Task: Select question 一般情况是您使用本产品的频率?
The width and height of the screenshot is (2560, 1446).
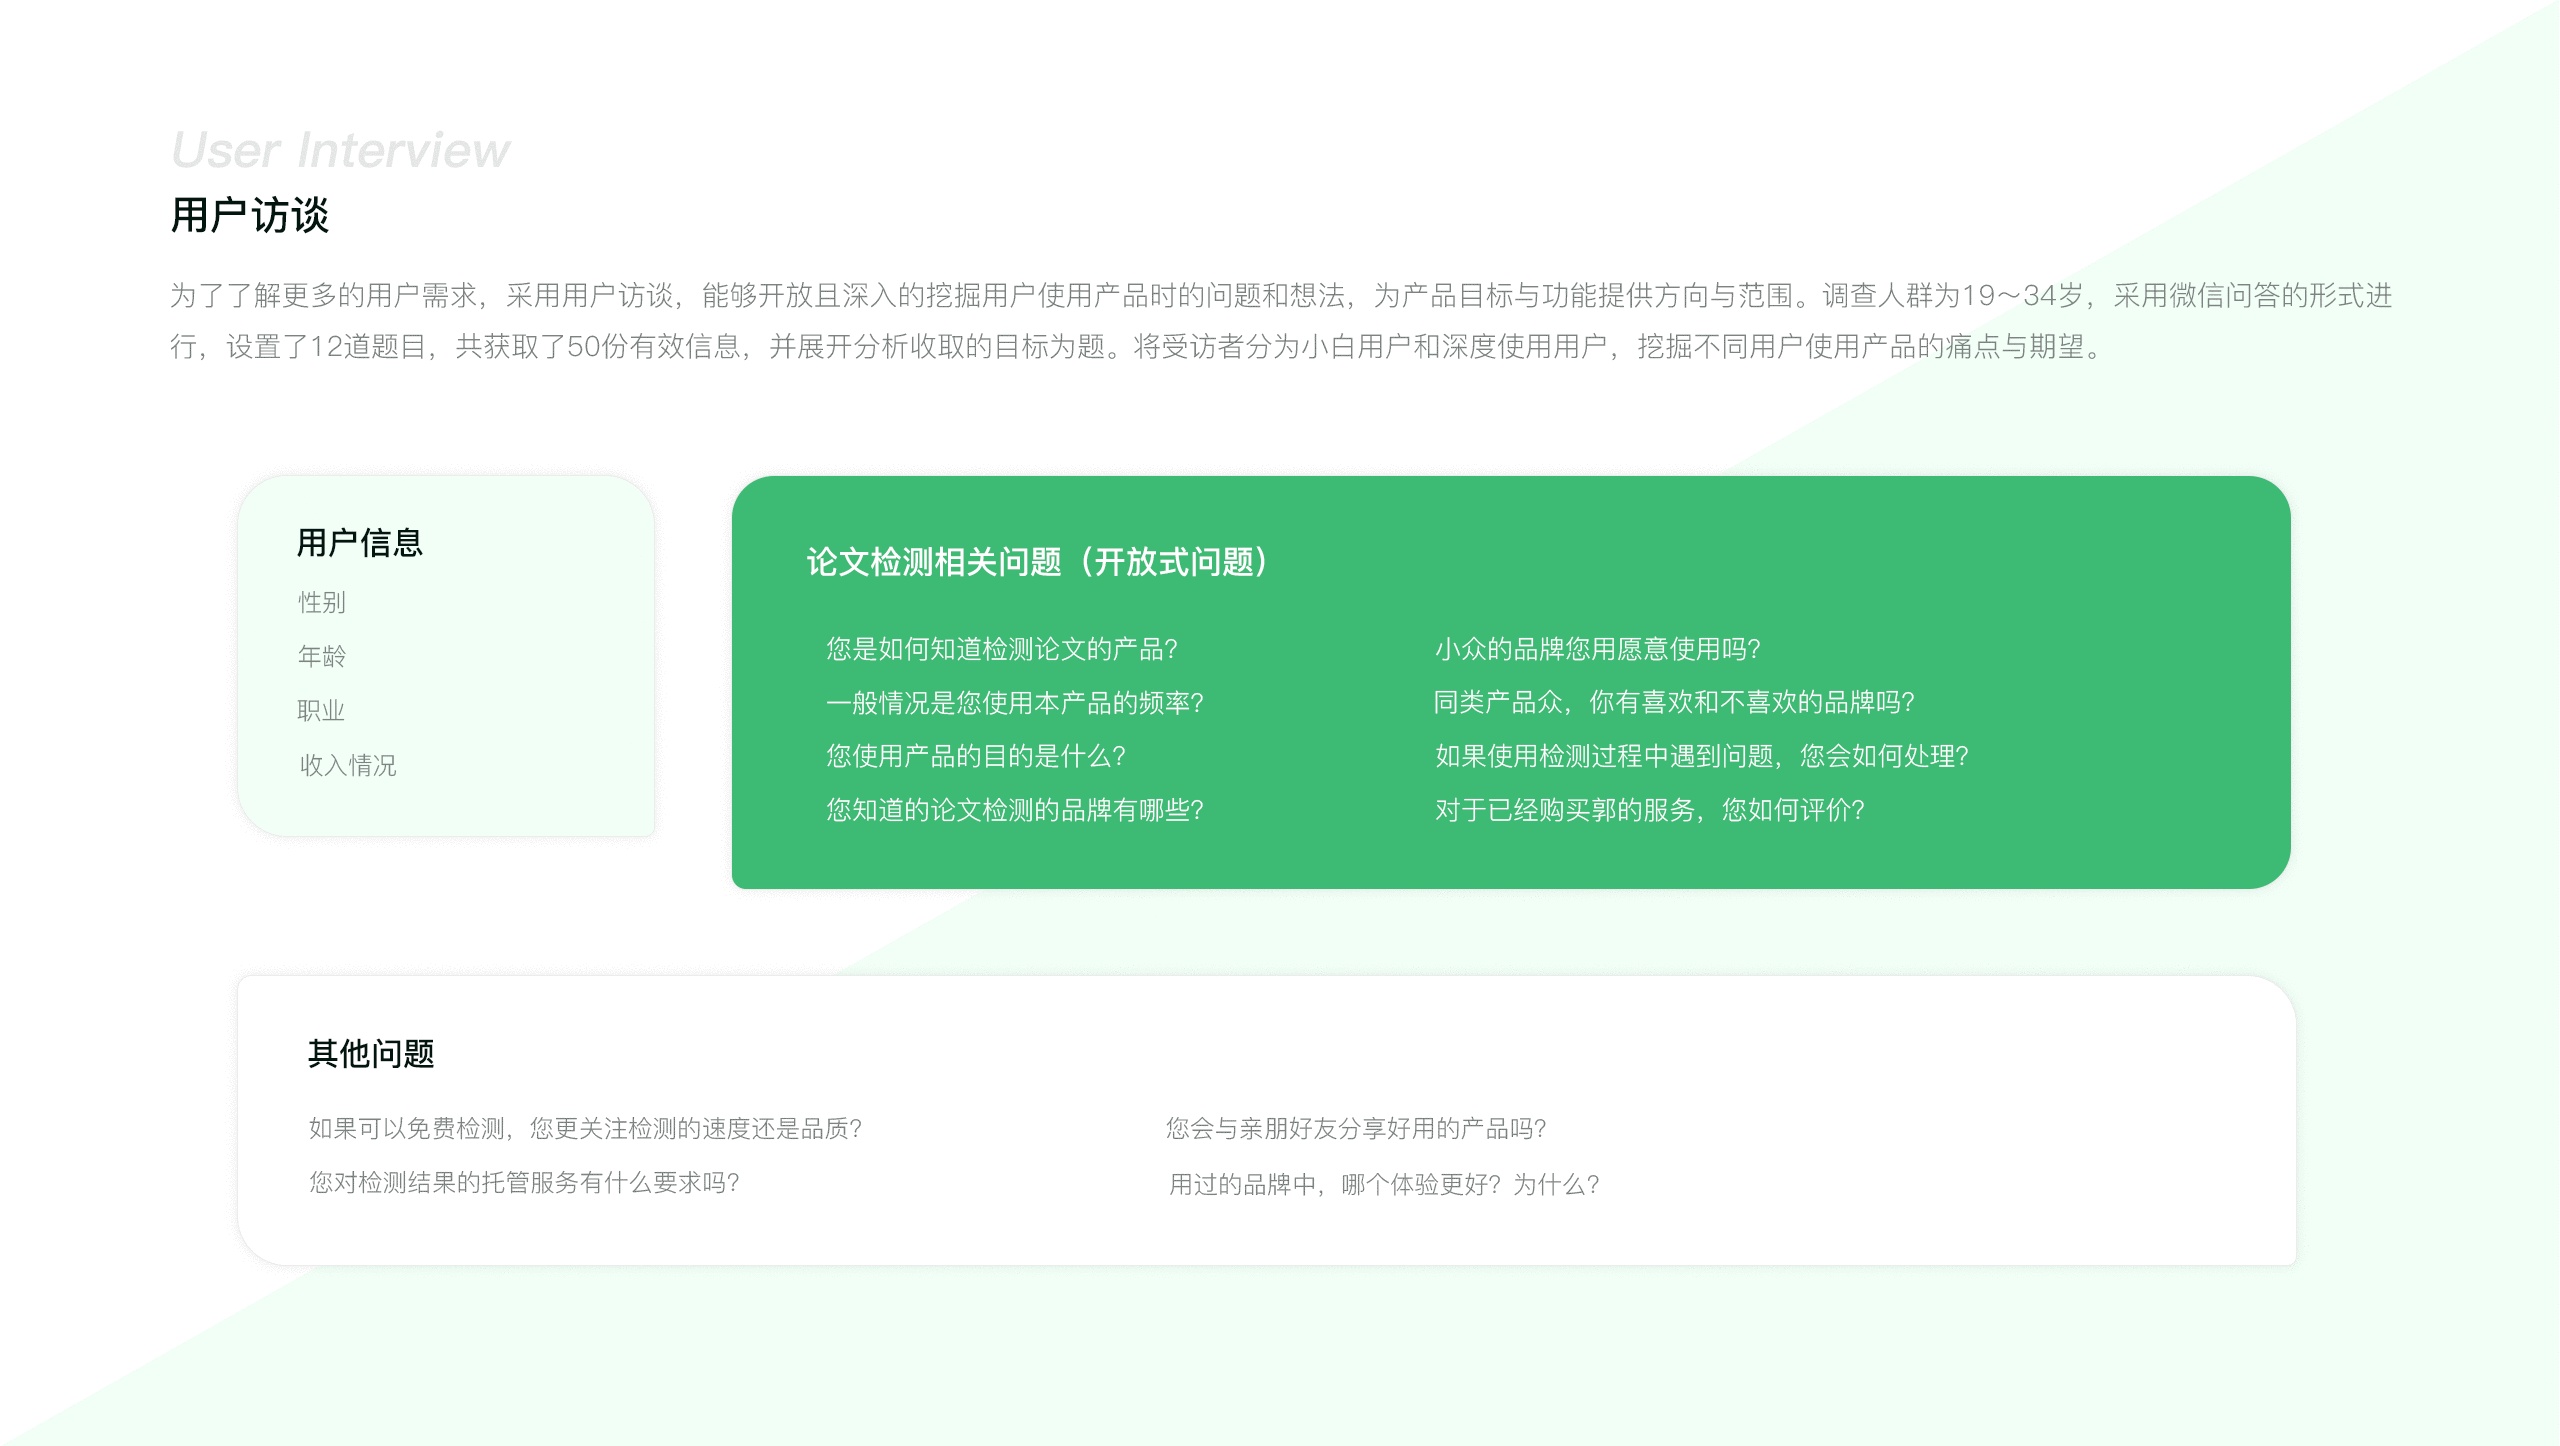Action: tap(1014, 703)
